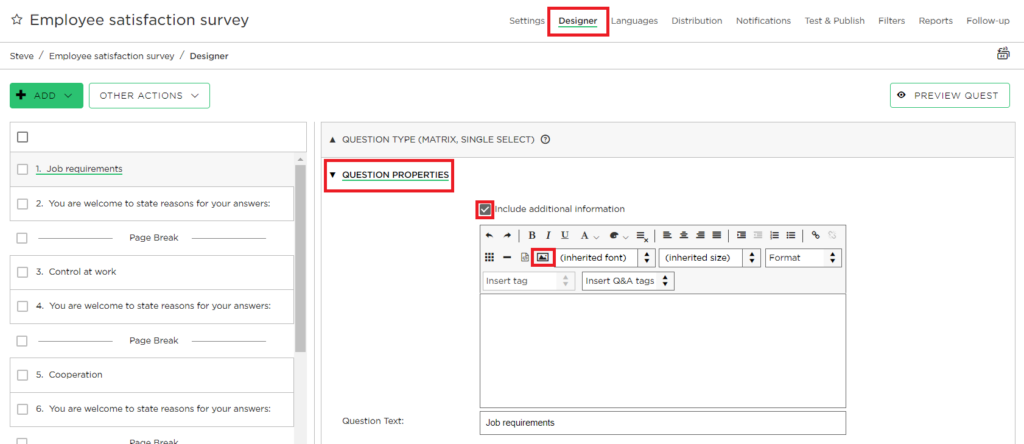Click the insert hyperlink chain icon
Image resolution: width=1024 pixels, height=444 pixels.
point(815,235)
